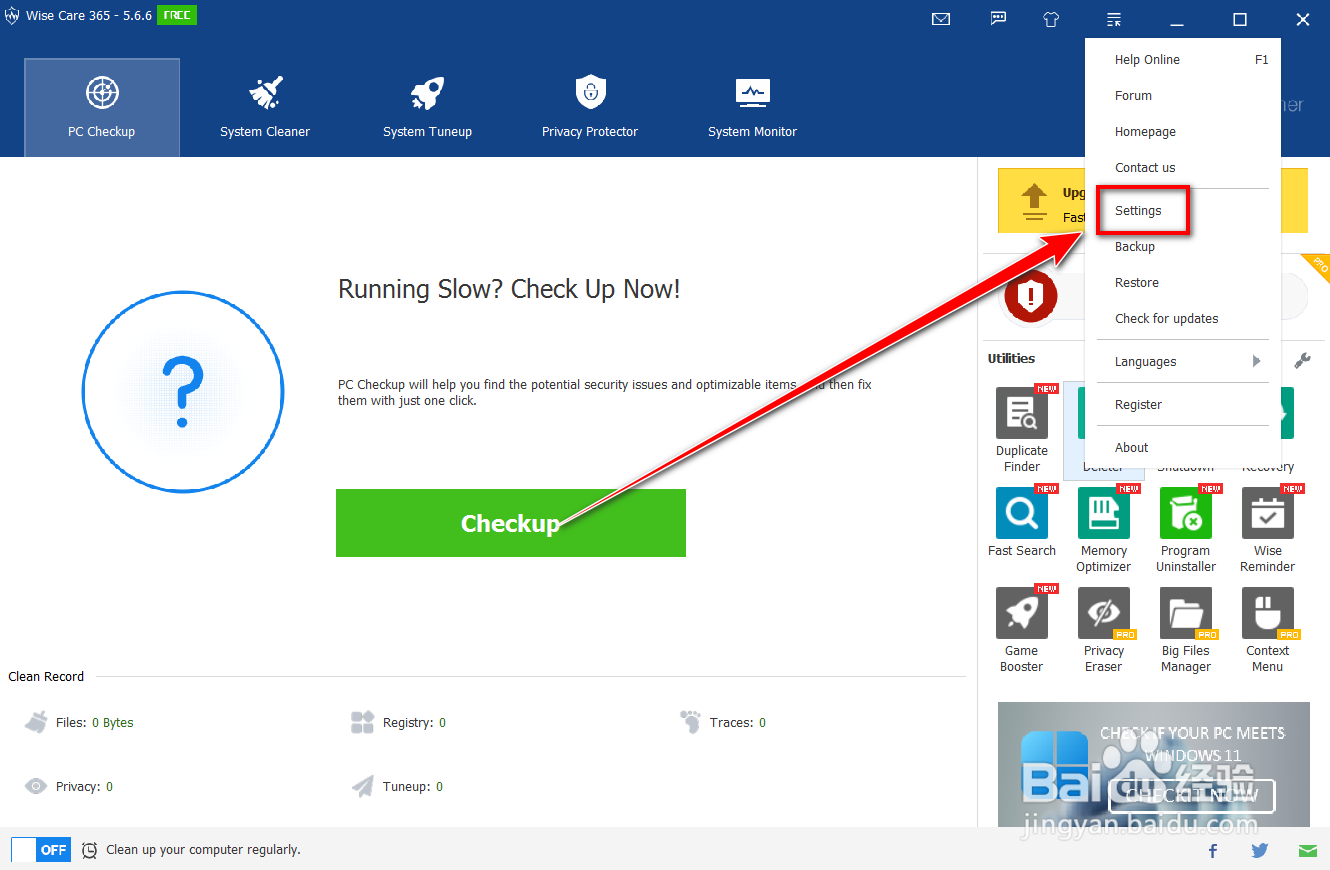1330x870 pixels.
Task: Toggle the main menu icon in title bar
Action: pyautogui.click(x=1114, y=19)
